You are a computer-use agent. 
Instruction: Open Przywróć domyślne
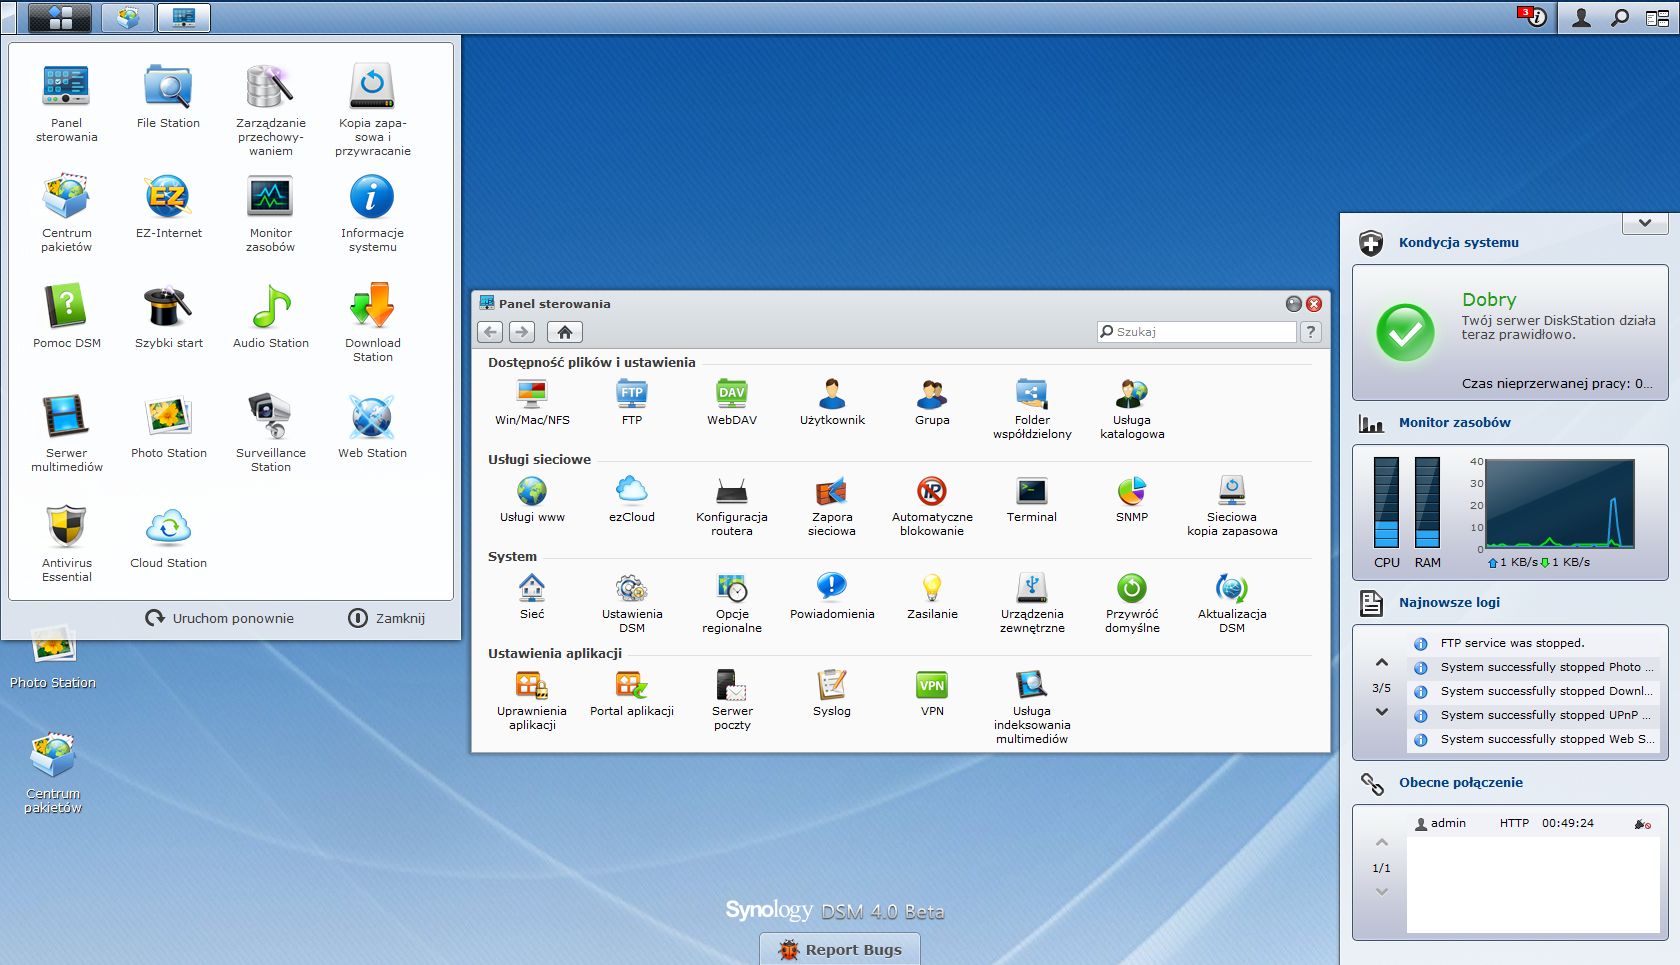(1132, 603)
